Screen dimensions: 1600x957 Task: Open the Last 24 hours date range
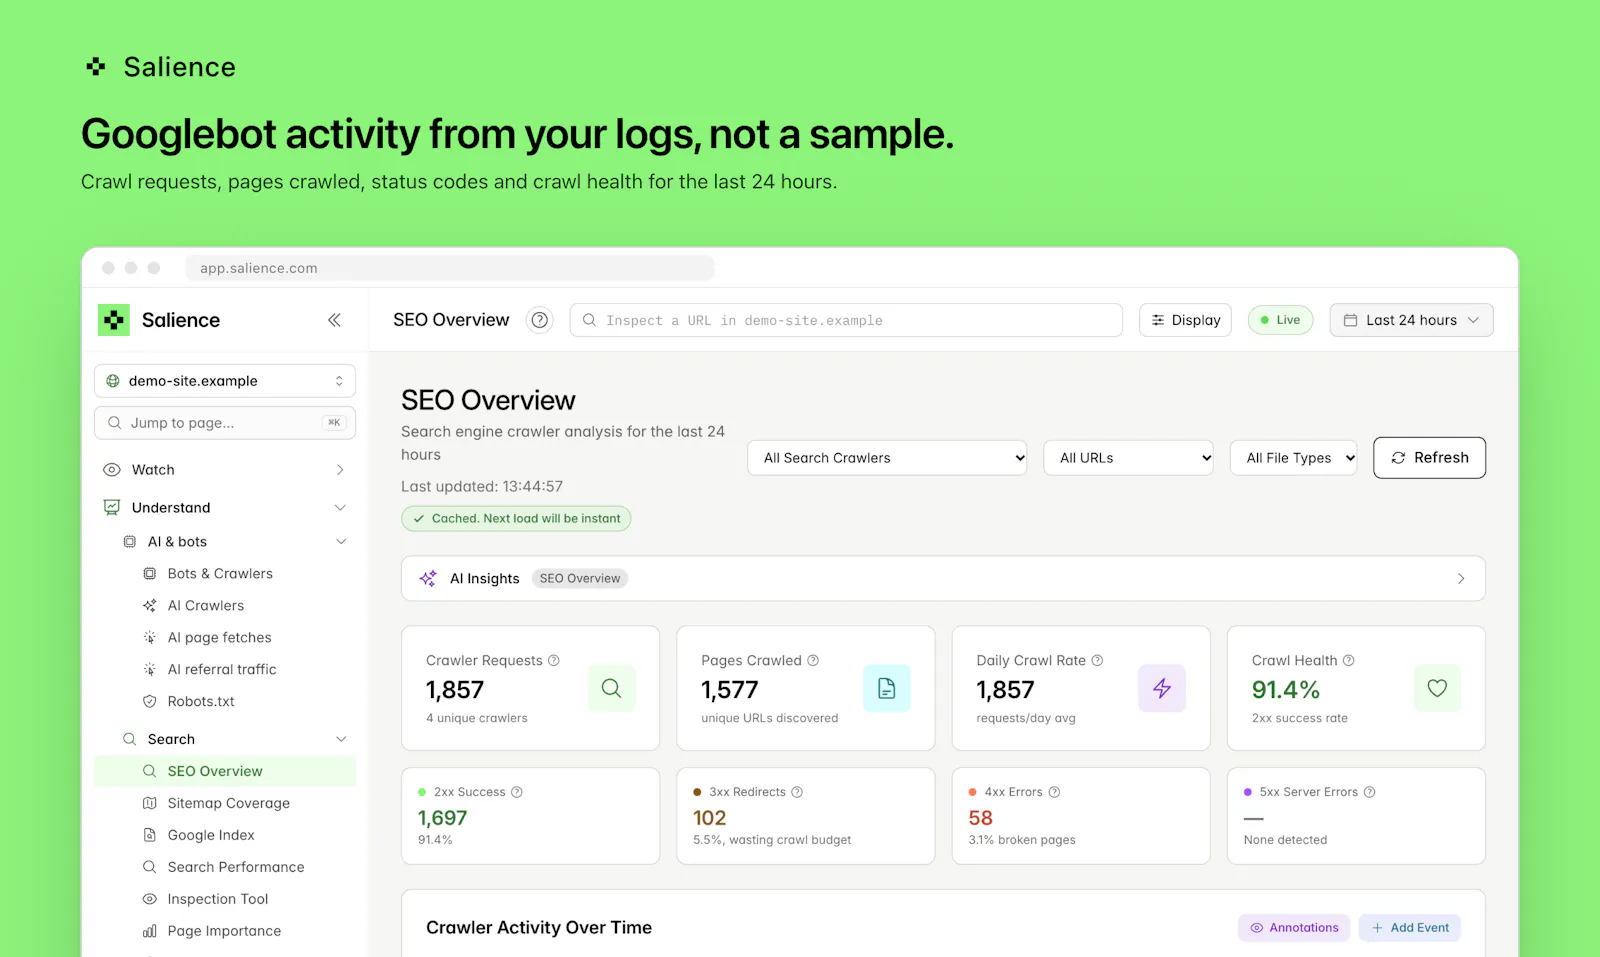click(x=1411, y=320)
